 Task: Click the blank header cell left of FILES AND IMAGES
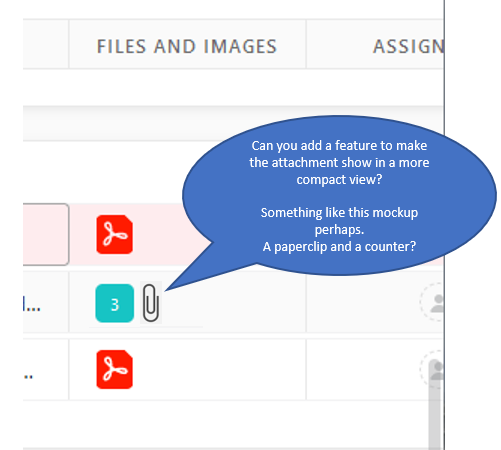tap(46, 44)
